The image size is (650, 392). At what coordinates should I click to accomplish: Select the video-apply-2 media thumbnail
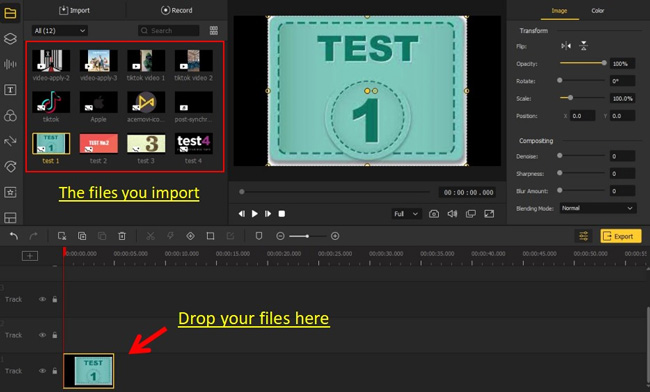(x=51, y=60)
